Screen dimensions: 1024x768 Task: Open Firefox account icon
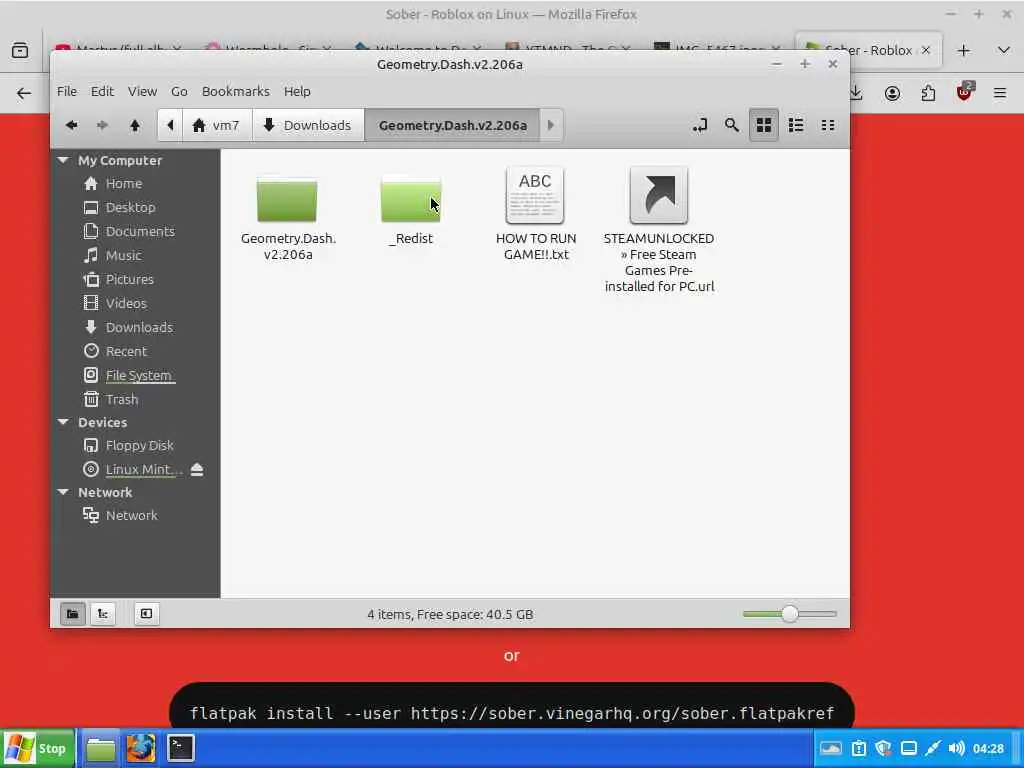[892, 93]
